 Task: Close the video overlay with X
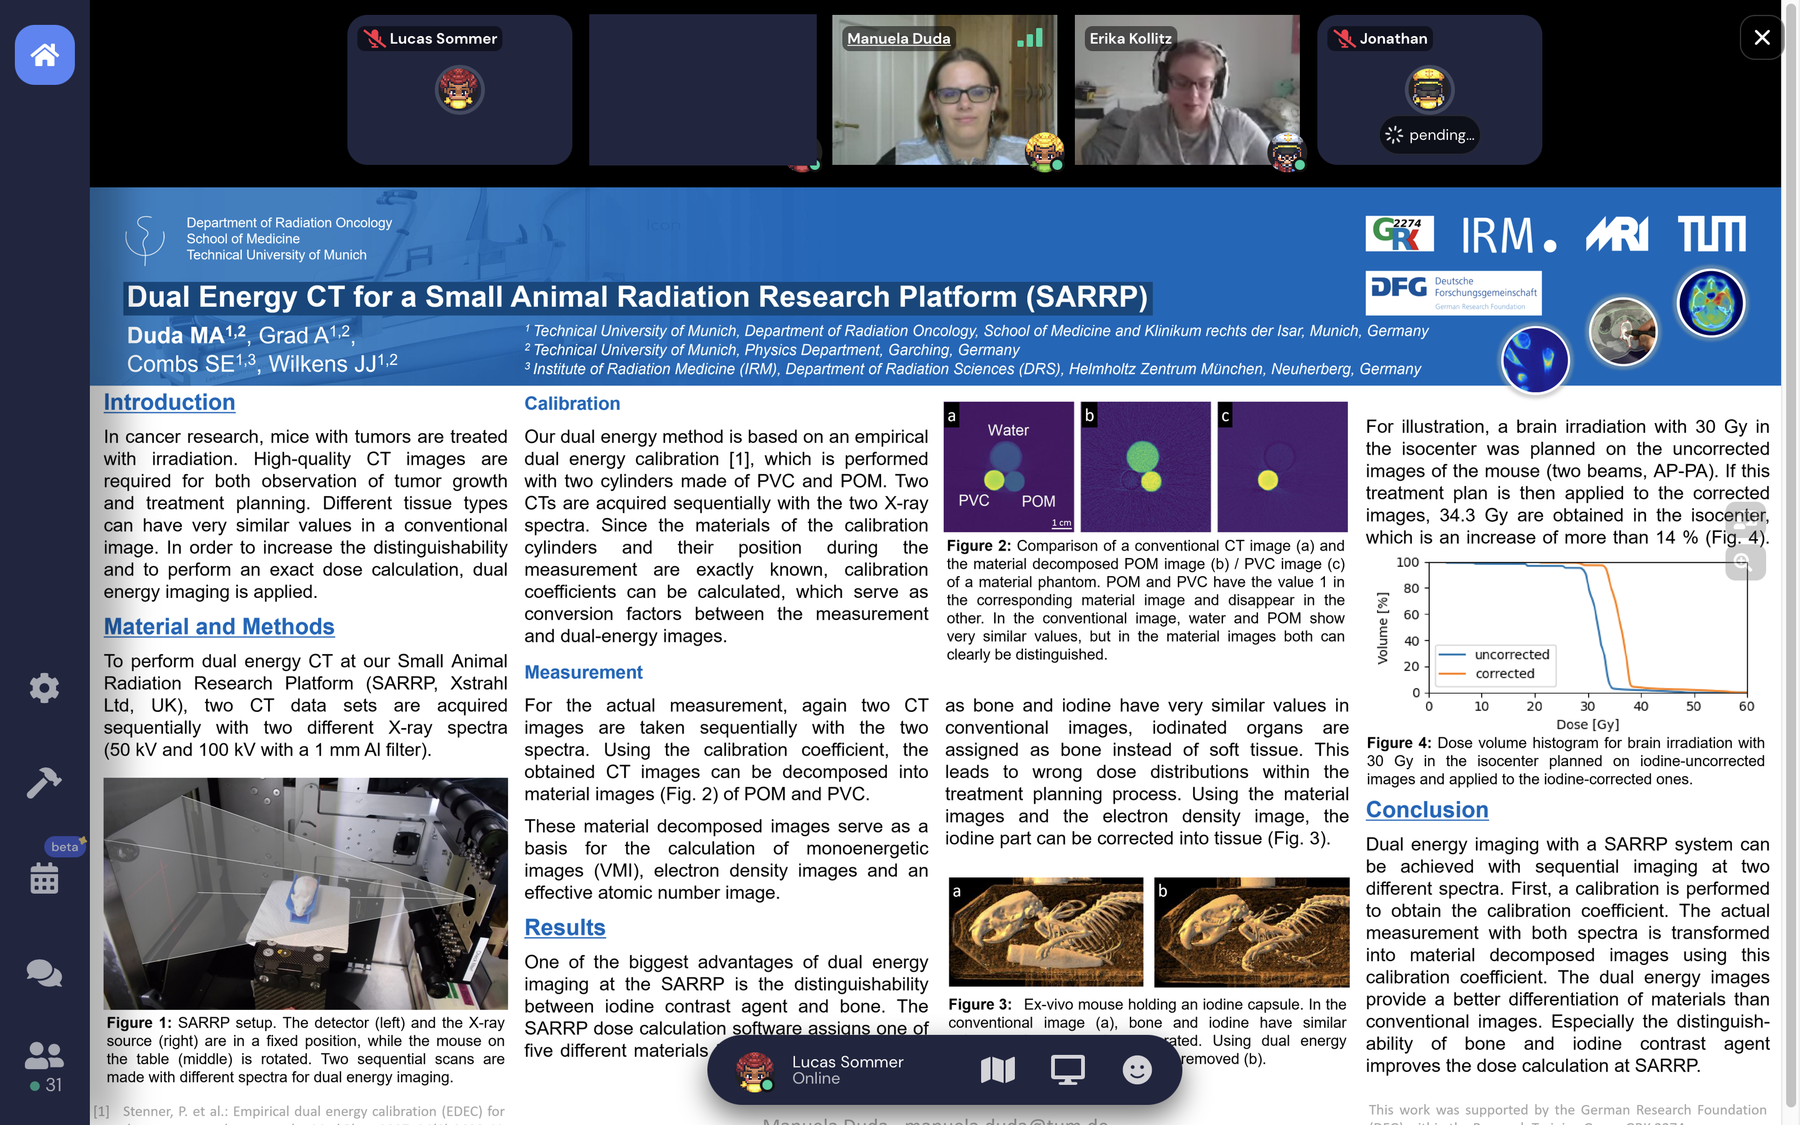point(1762,38)
